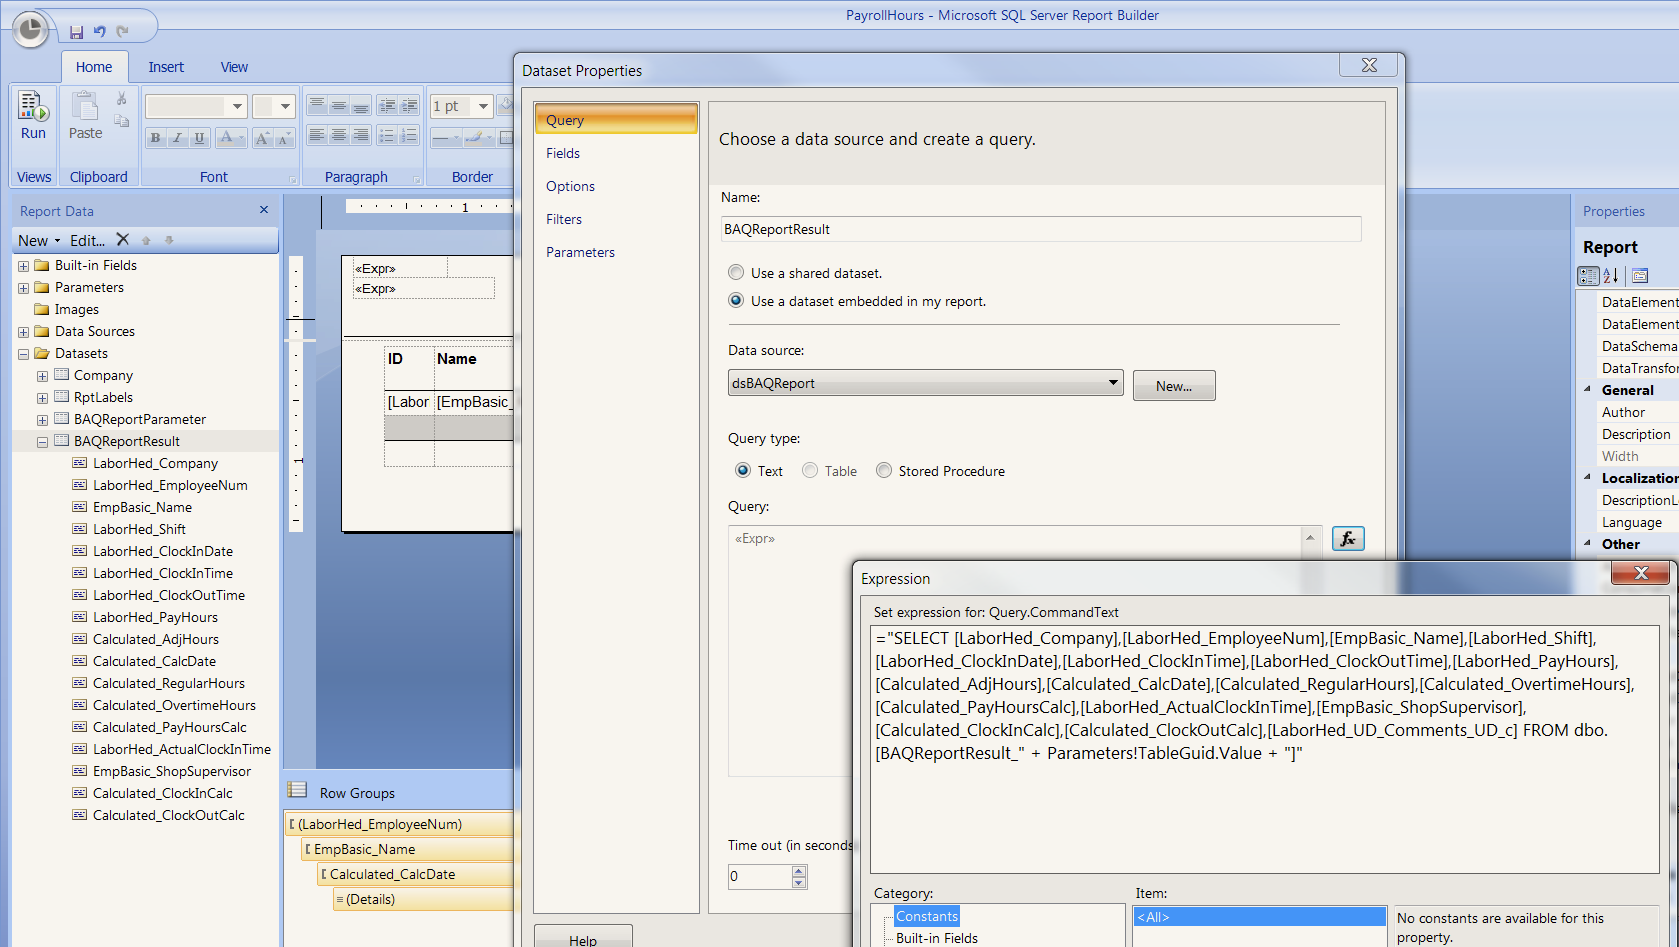Run the report preview
1679x947 pixels.
click(x=34, y=115)
